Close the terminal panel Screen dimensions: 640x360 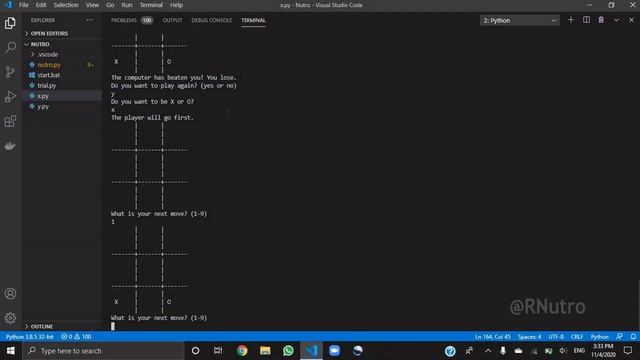pos(631,20)
